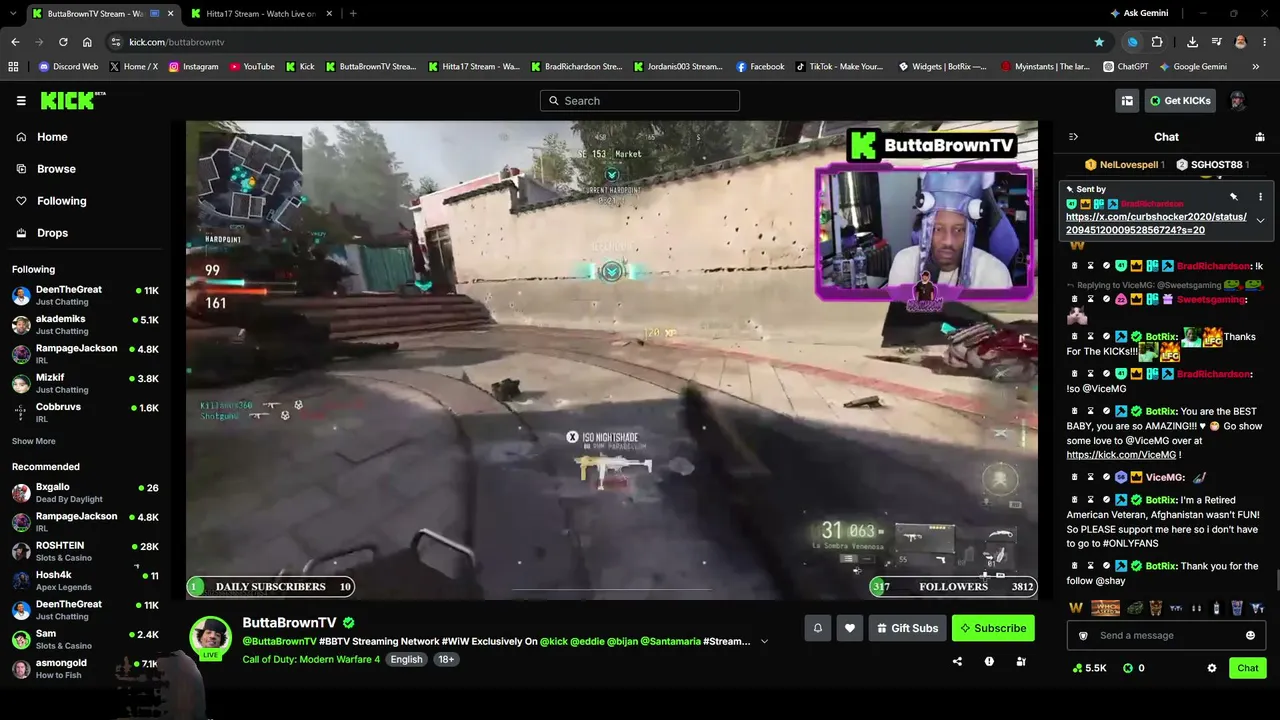Toggle the Kick sidebar hamburger menu
1280x720 pixels.
[x=21, y=101]
